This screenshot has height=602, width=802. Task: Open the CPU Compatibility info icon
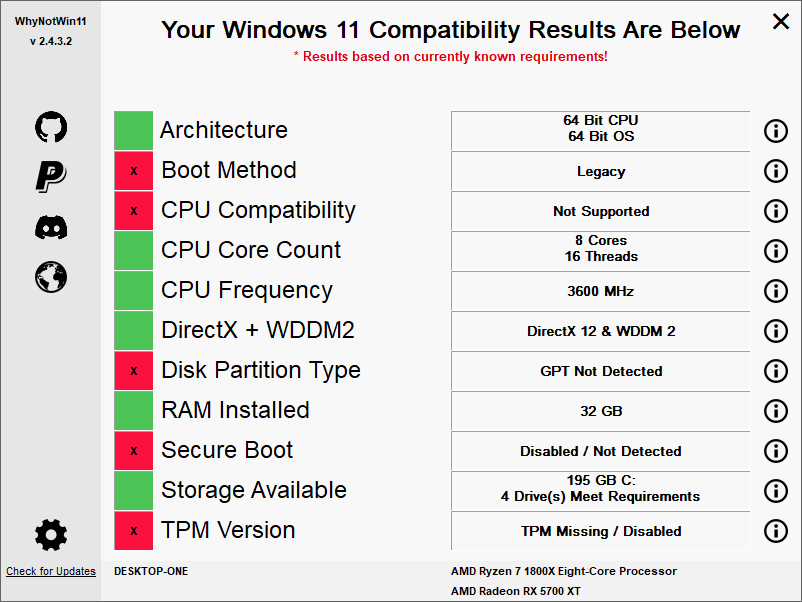[x=775, y=211]
